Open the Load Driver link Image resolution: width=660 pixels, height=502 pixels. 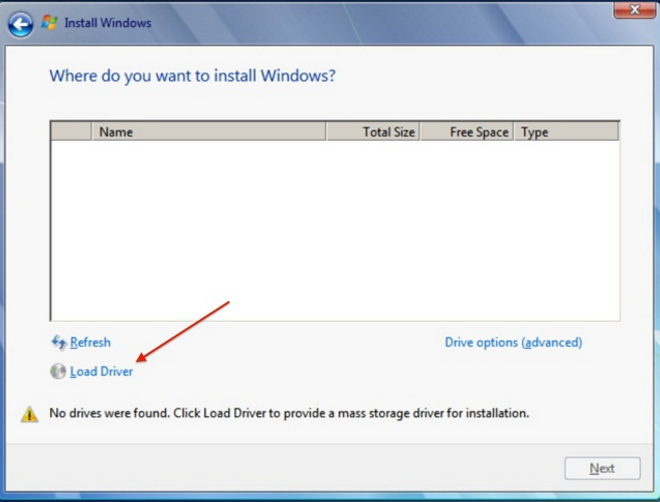[x=101, y=372]
